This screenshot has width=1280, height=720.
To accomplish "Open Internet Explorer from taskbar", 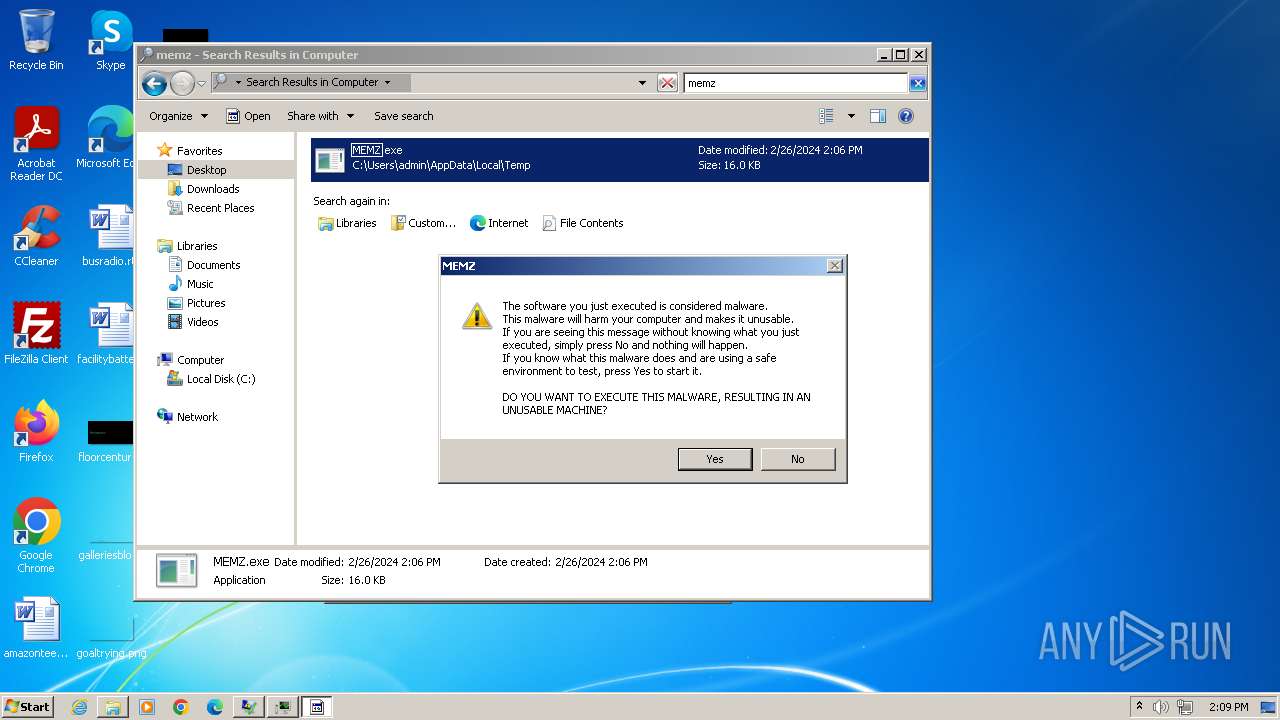I will (79, 707).
